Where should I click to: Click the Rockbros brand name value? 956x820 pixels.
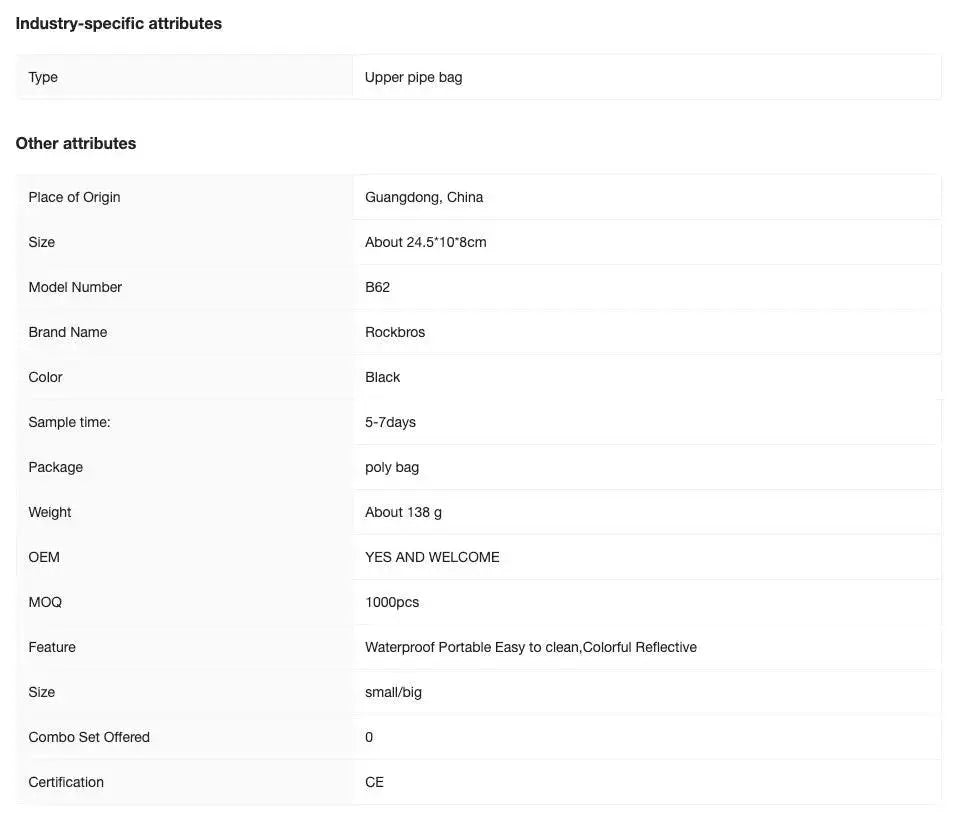pyautogui.click(x=395, y=332)
